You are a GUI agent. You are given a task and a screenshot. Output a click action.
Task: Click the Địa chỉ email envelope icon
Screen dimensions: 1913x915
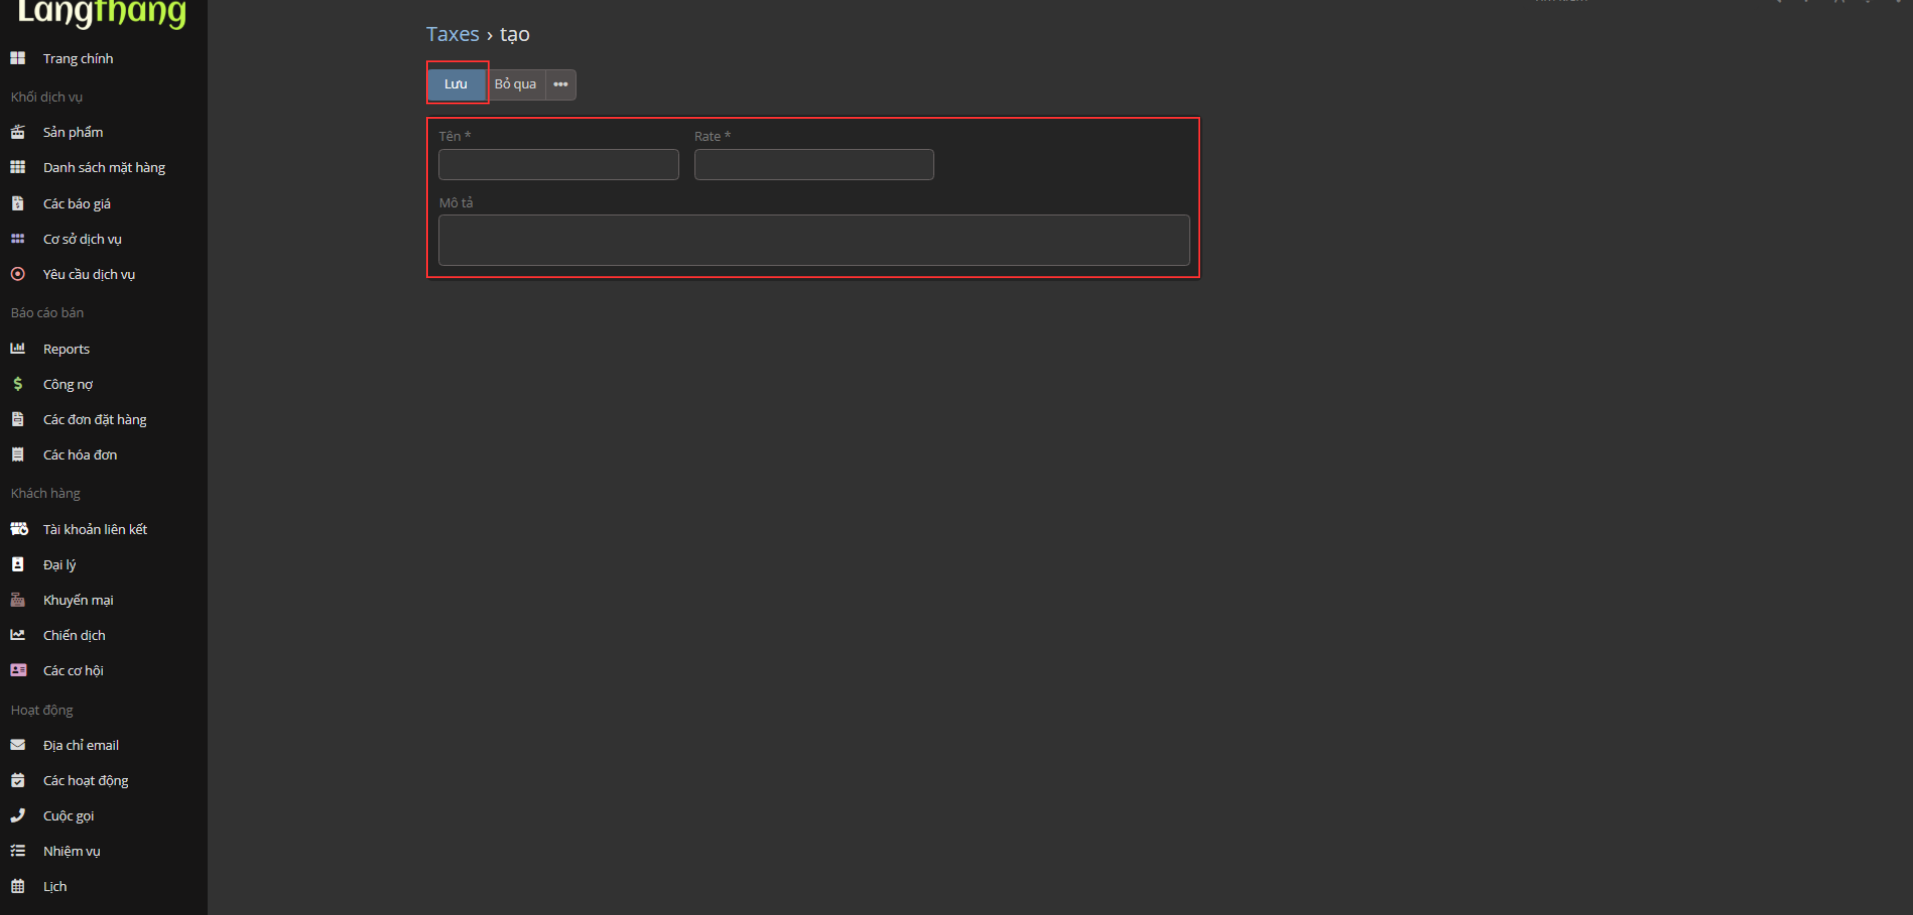tap(17, 744)
